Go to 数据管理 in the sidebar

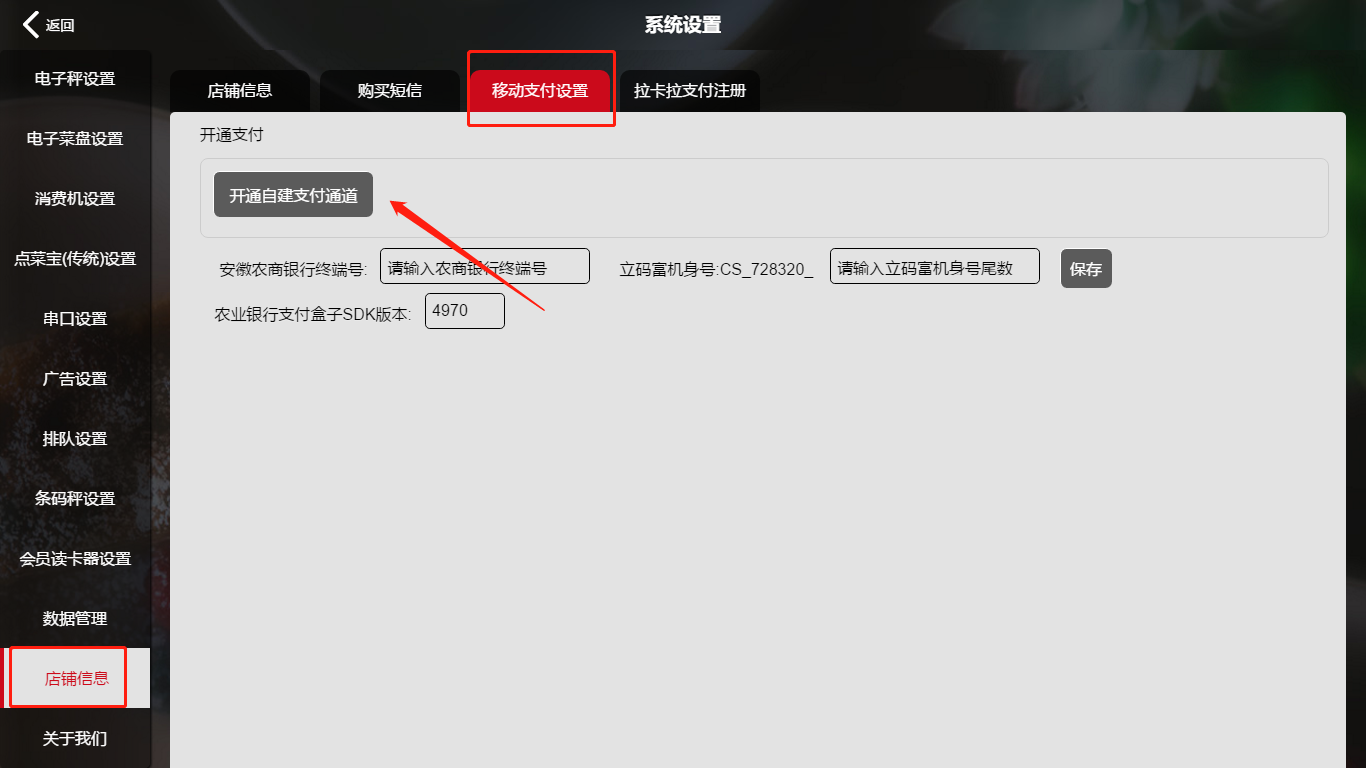coord(75,619)
